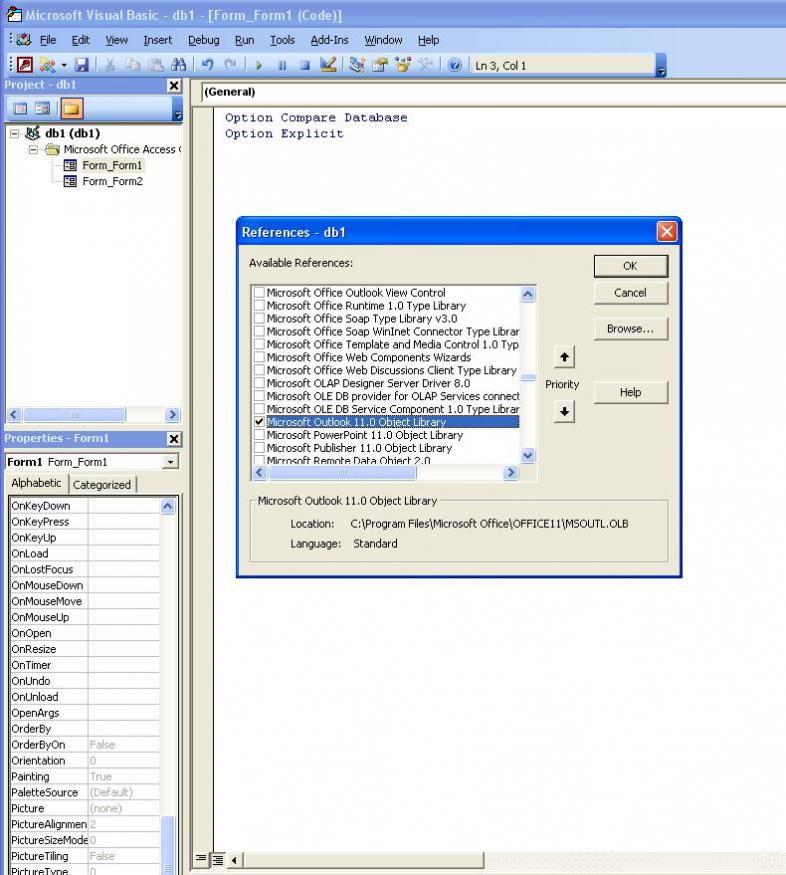Click the View Code icon in Project pane

coord(20,108)
